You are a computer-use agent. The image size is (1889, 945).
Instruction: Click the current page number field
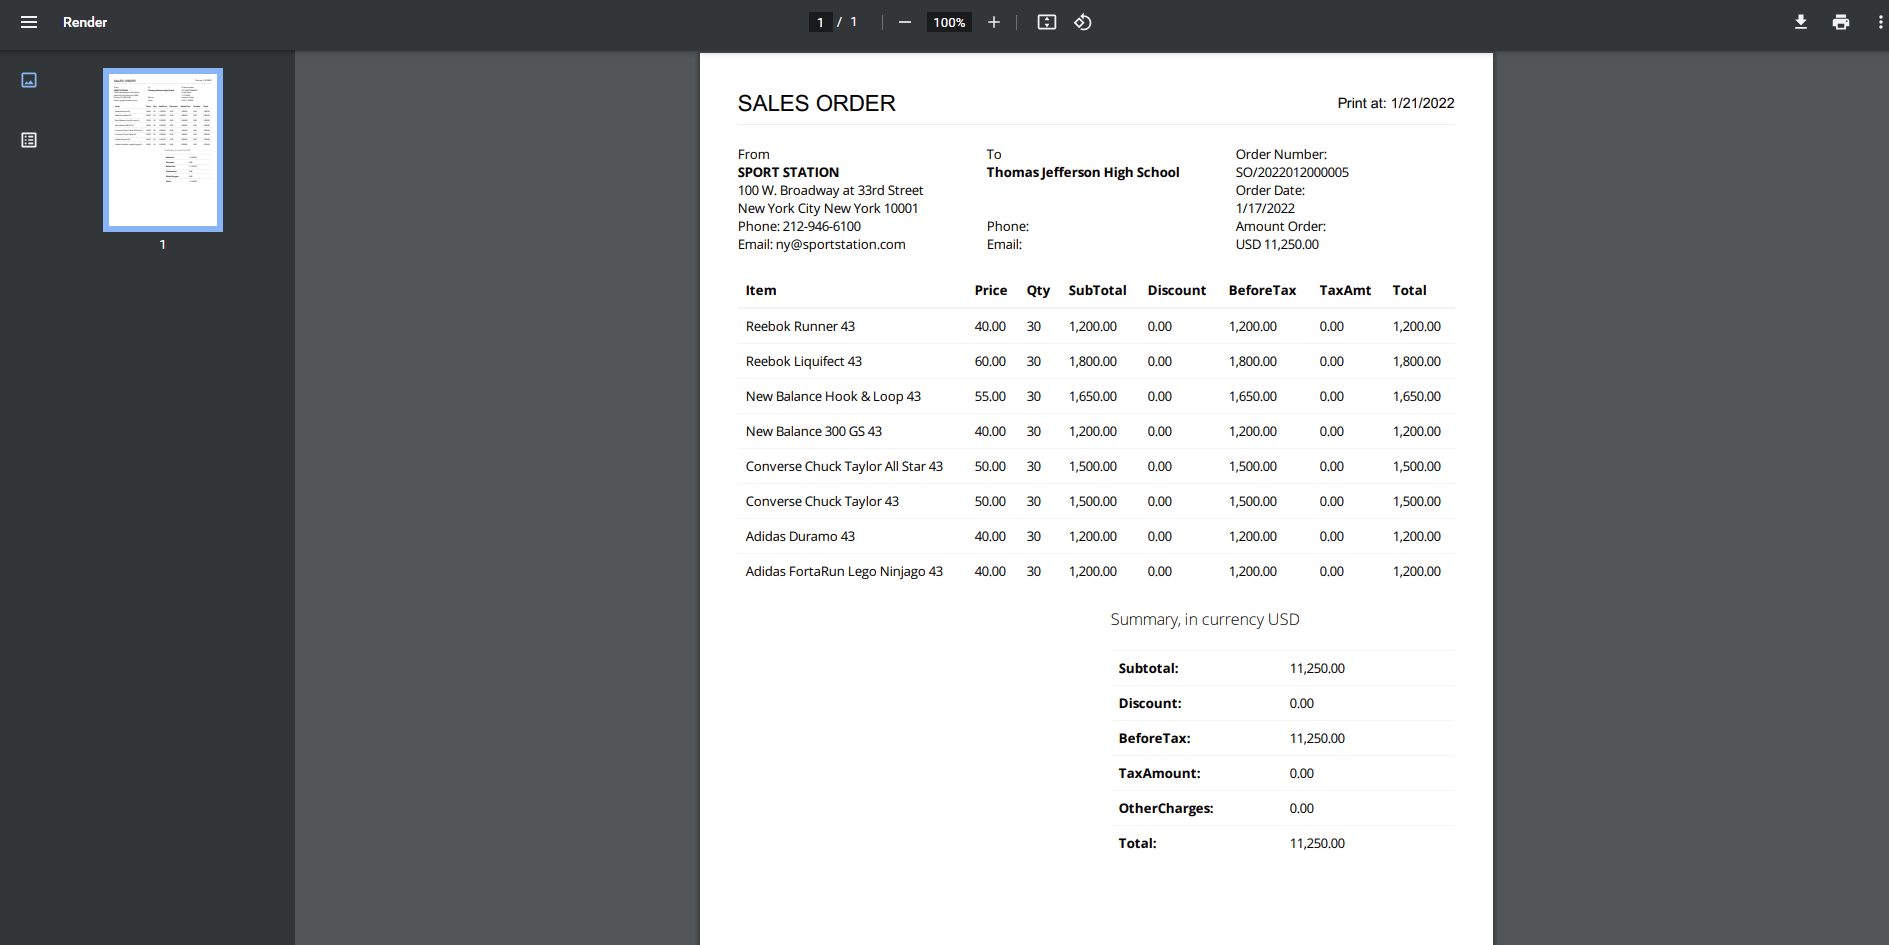819,21
